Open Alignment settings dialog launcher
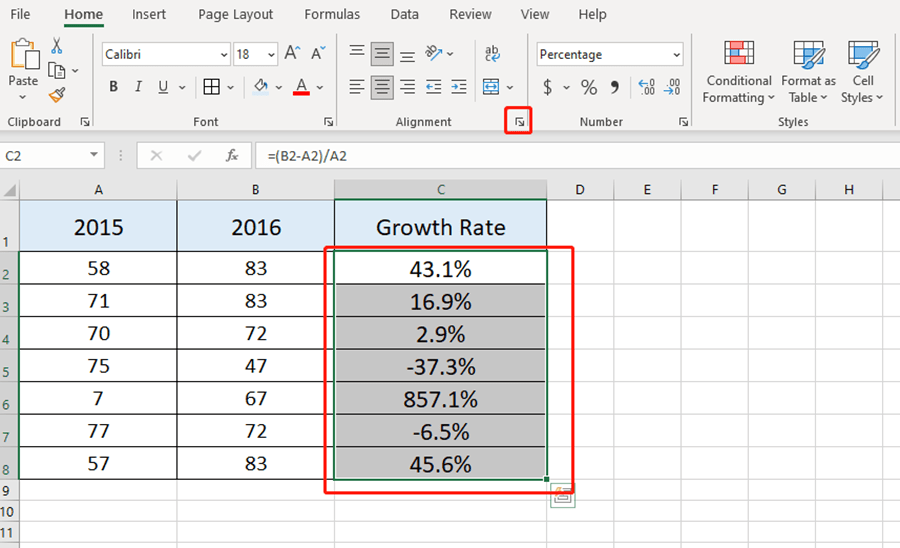The width and height of the screenshot is (900, 548). (x=519, y=122)
